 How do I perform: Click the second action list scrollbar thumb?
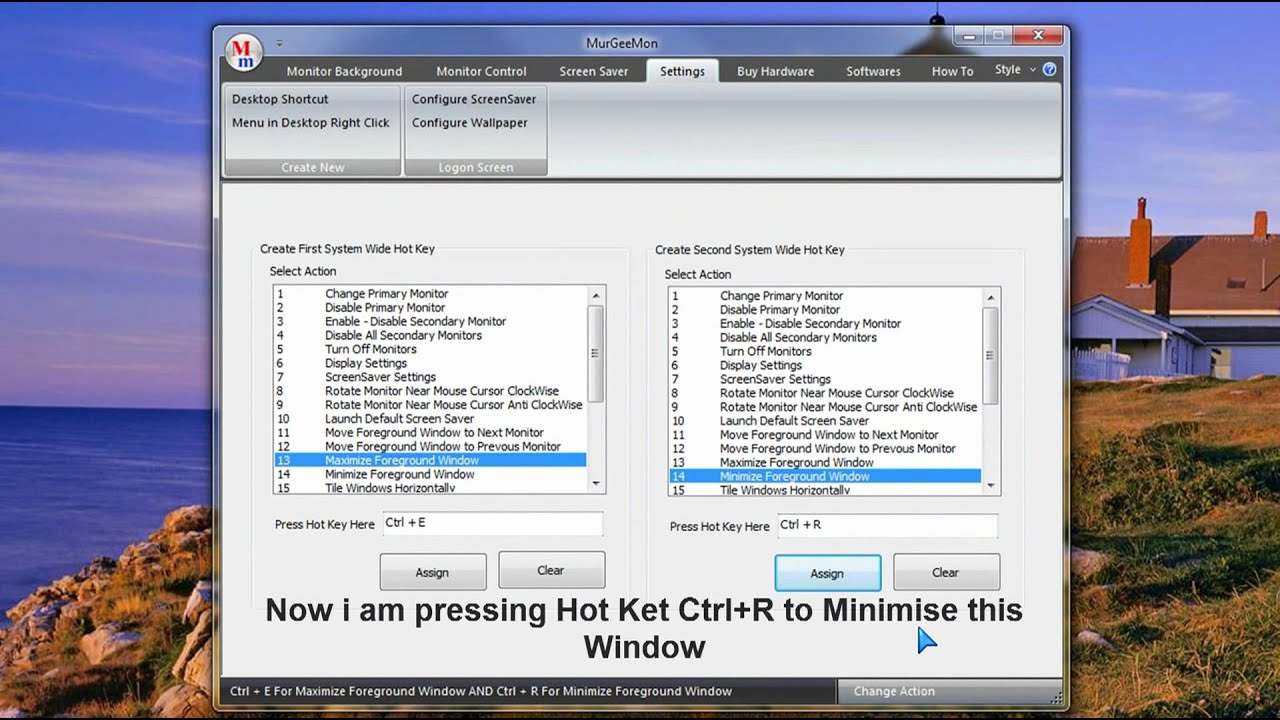click(x=991, y=355)
